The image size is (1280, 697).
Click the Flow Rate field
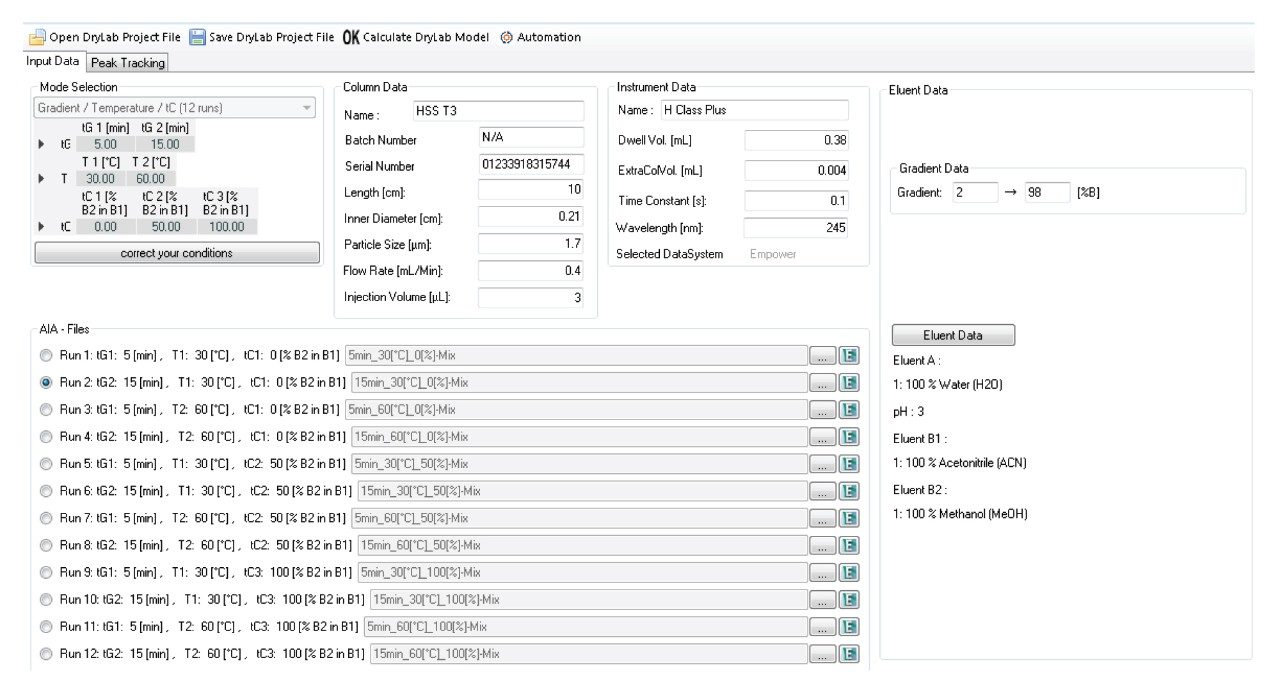click(531, 270)
